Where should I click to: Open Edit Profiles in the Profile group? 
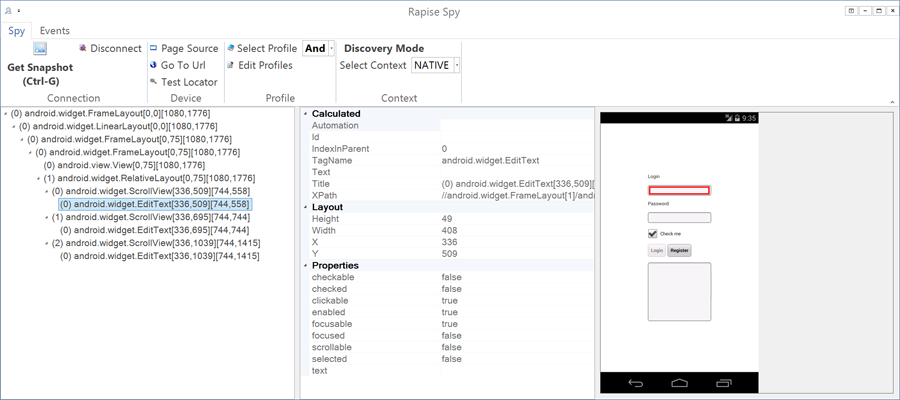pyautogui.click(x=230, y=65)
